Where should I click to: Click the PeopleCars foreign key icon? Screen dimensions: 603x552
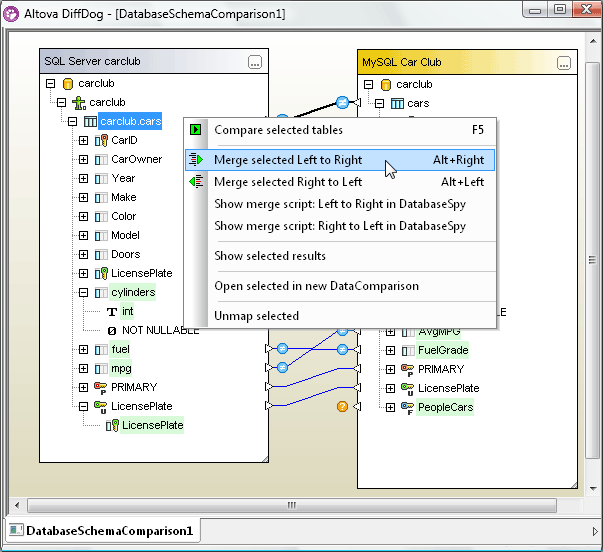[408, 408]
